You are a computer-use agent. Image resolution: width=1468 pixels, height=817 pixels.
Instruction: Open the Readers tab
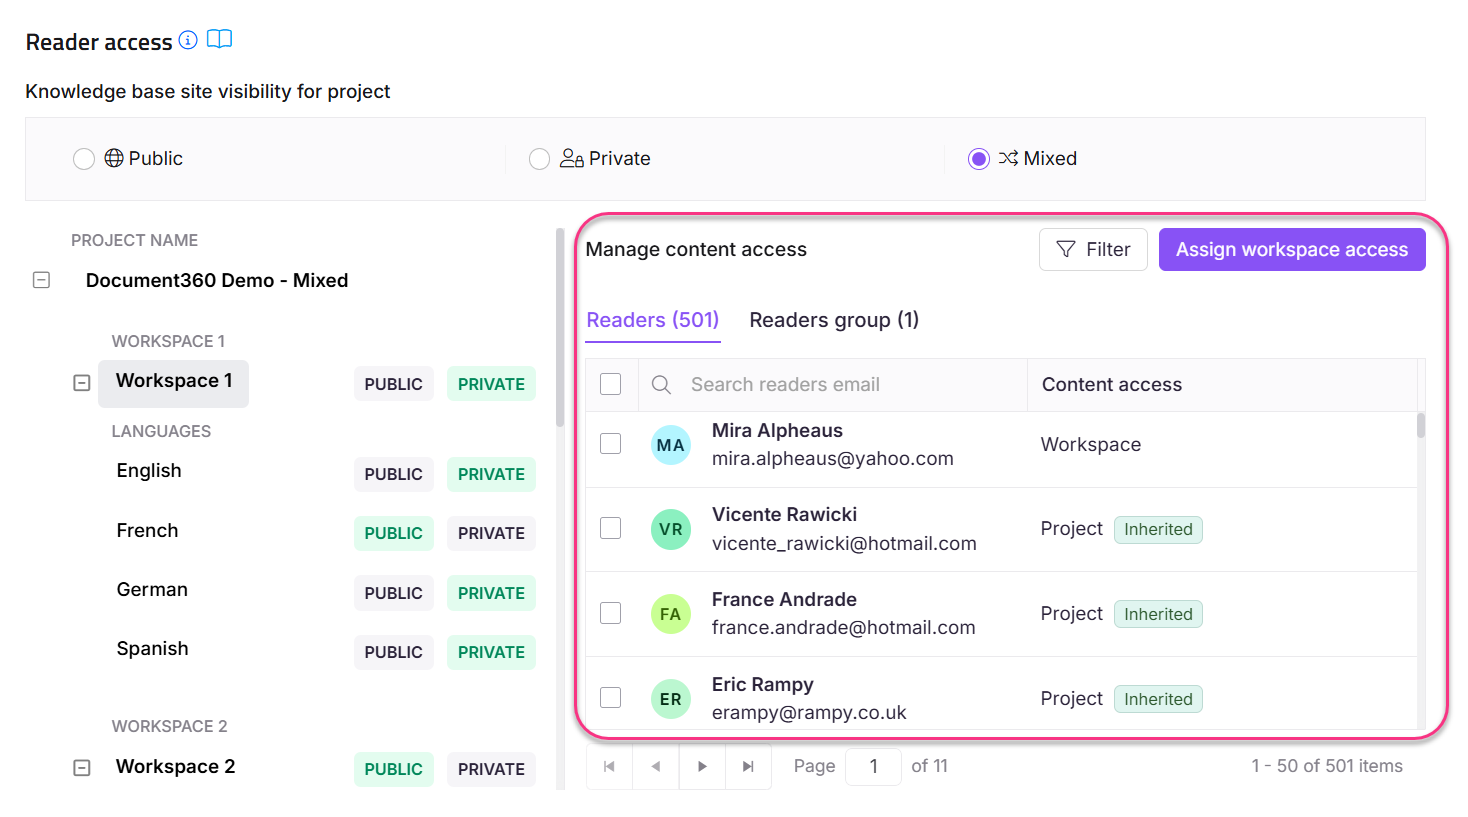click(x=652, y=319)
